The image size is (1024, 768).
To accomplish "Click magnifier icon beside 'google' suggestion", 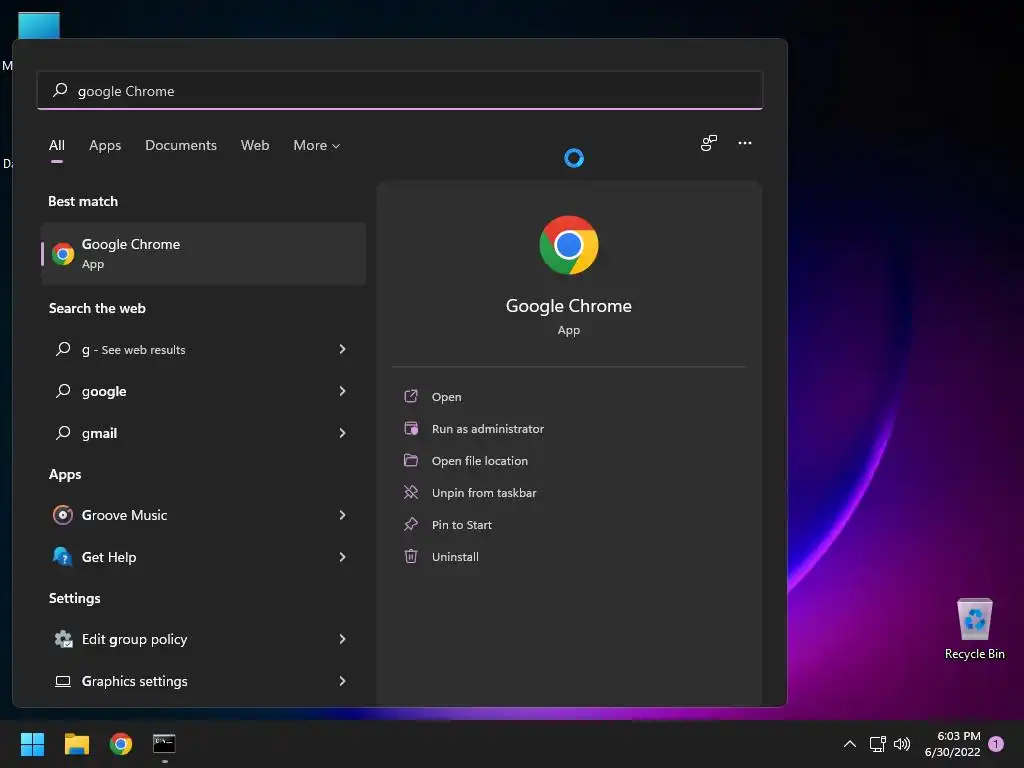I will pos(63,391).
